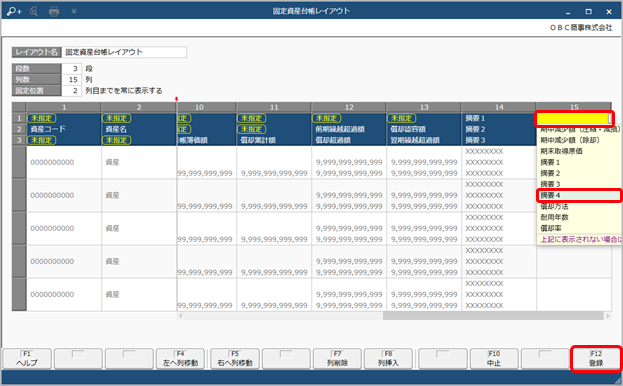Screen dimensions: 623x386
Task: Click the horizontal scrollbar left arrow
Action: 181,316
